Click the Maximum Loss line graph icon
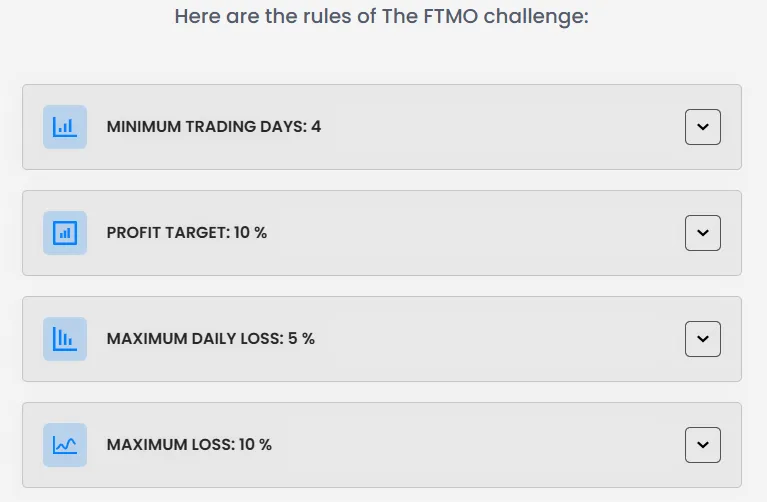This screenshot has height=502, width=767. 65,445
